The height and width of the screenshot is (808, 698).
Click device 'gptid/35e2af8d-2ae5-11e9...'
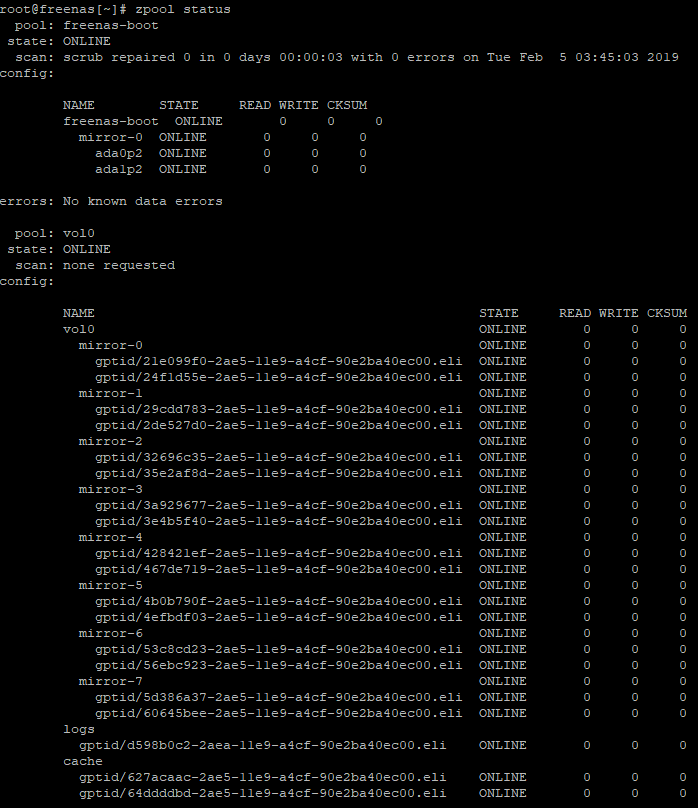tap(279, 474)
